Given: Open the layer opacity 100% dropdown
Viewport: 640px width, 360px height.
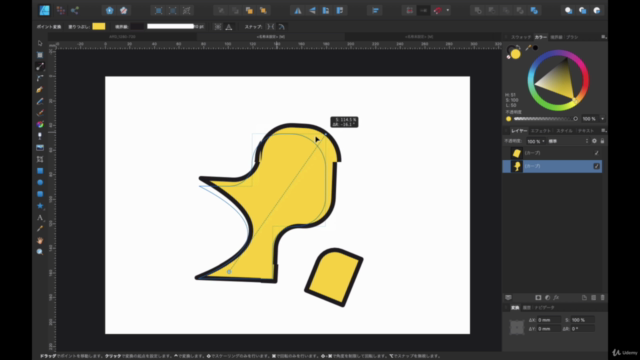Looking at the screenshot, I should 536,141.
